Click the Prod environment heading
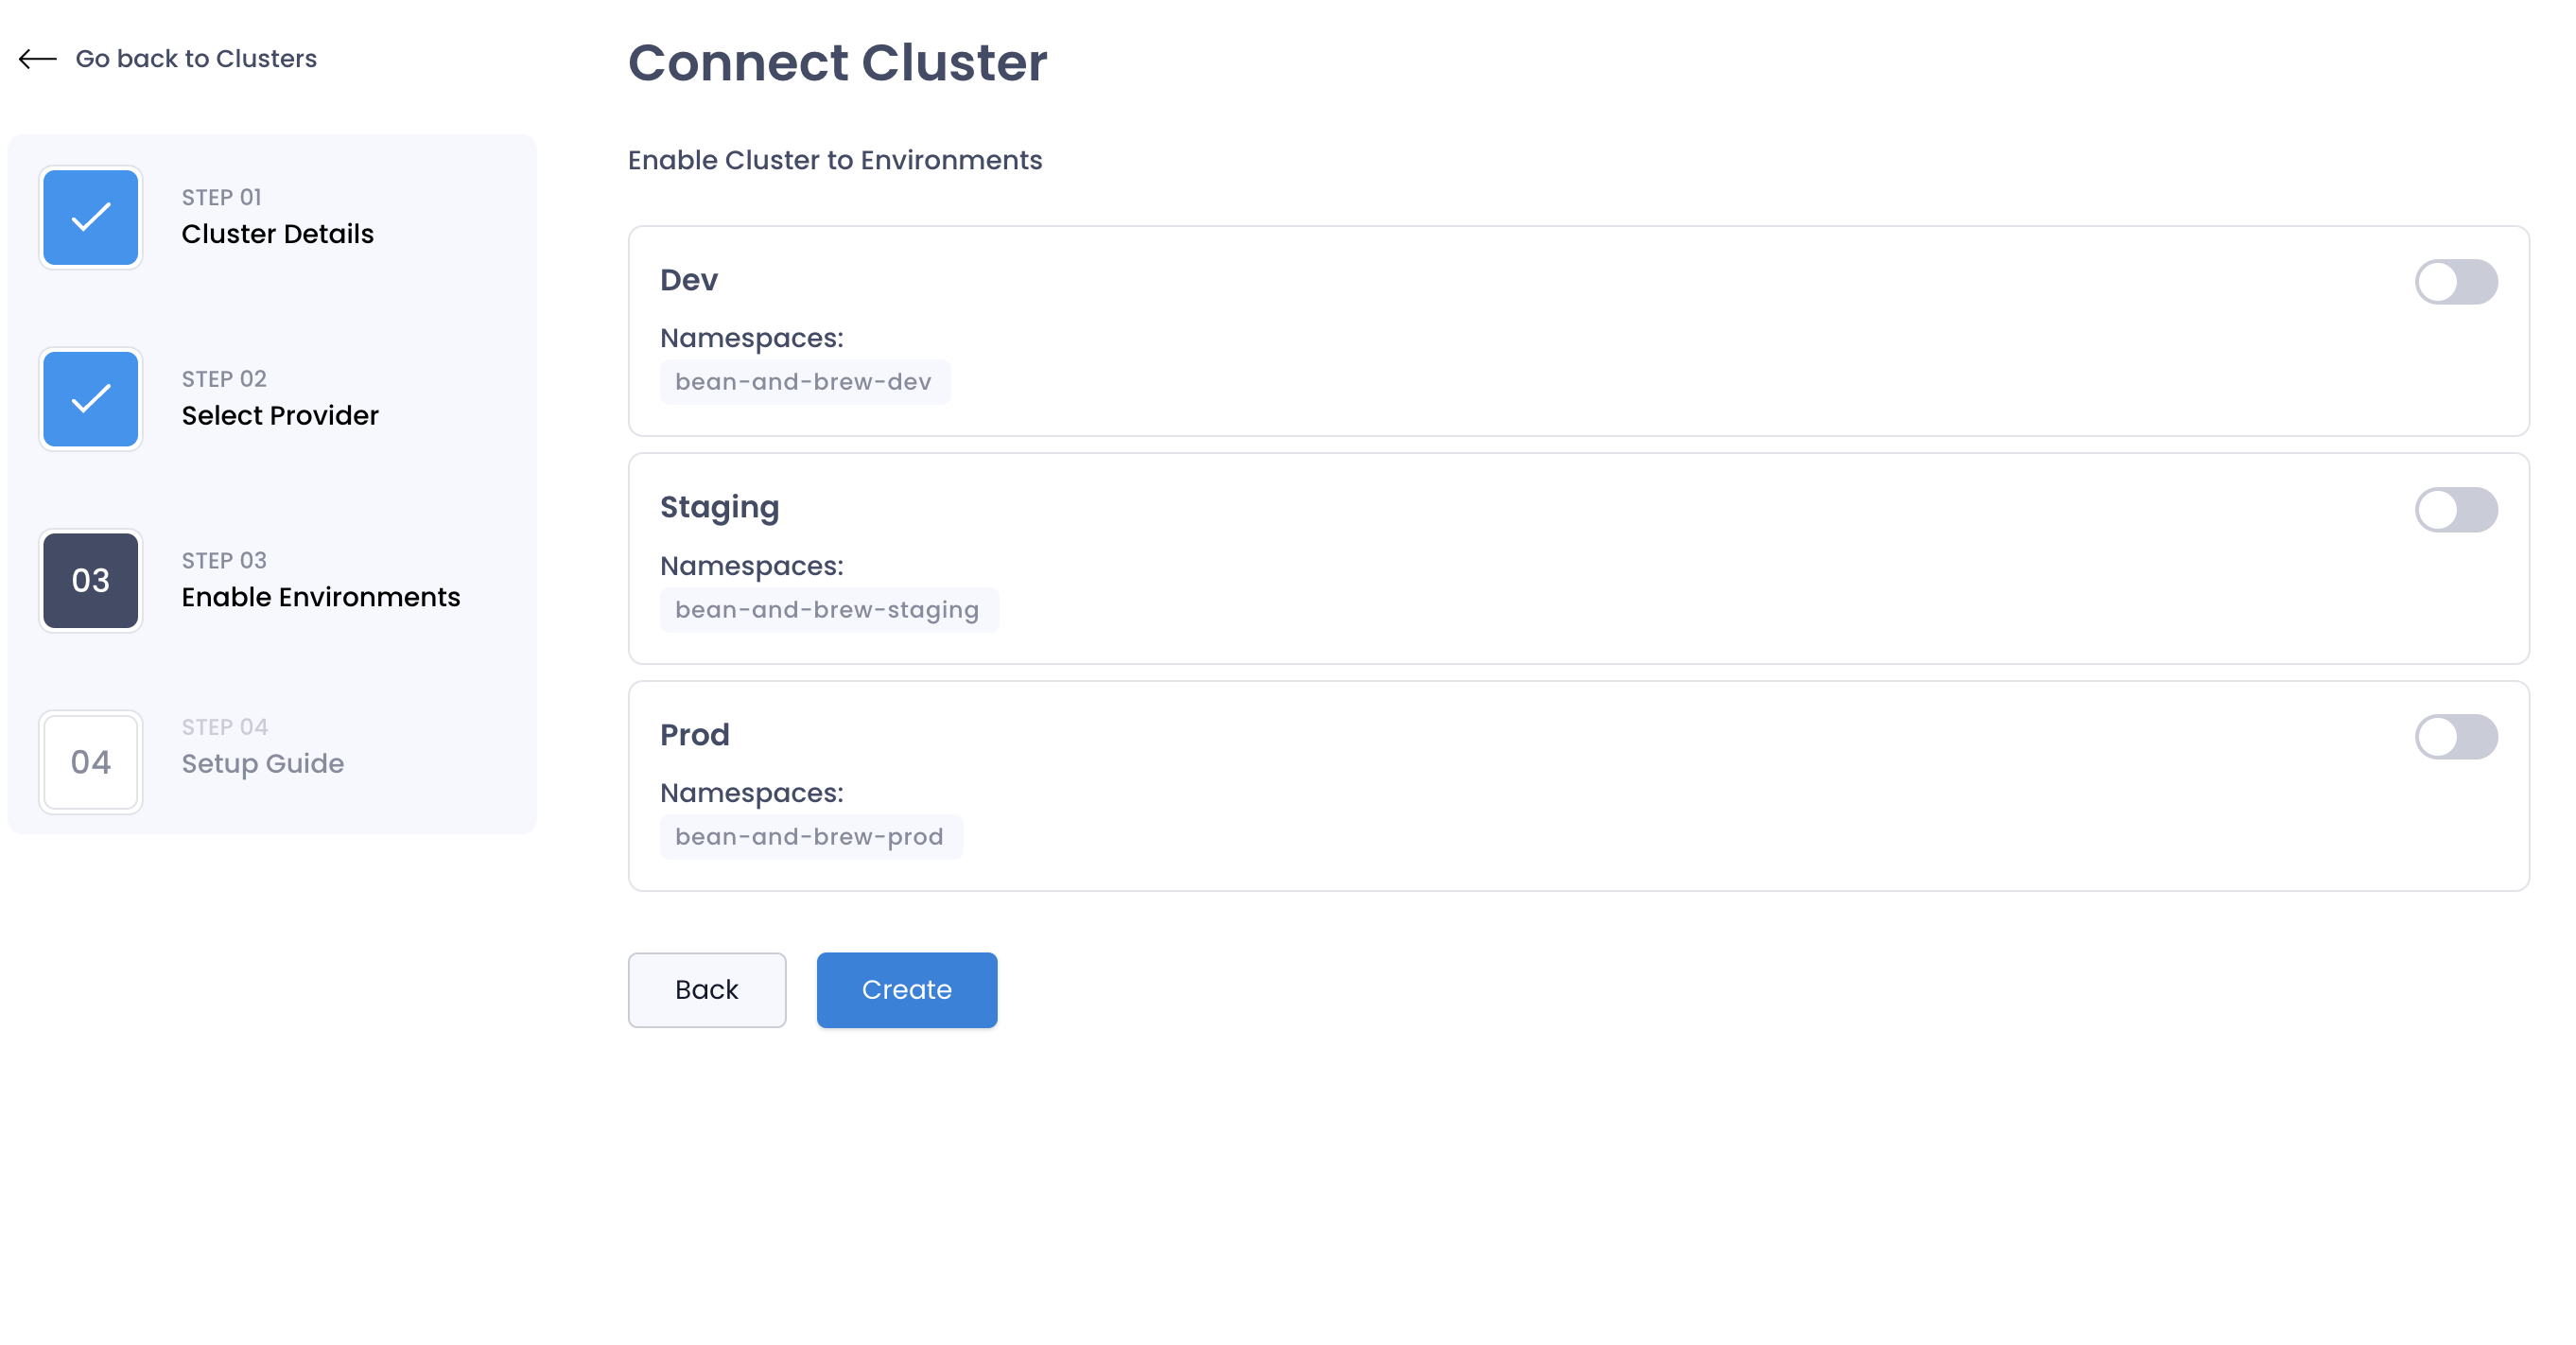This screenshot has height=1345, width=2576. (x=695, y=735)
